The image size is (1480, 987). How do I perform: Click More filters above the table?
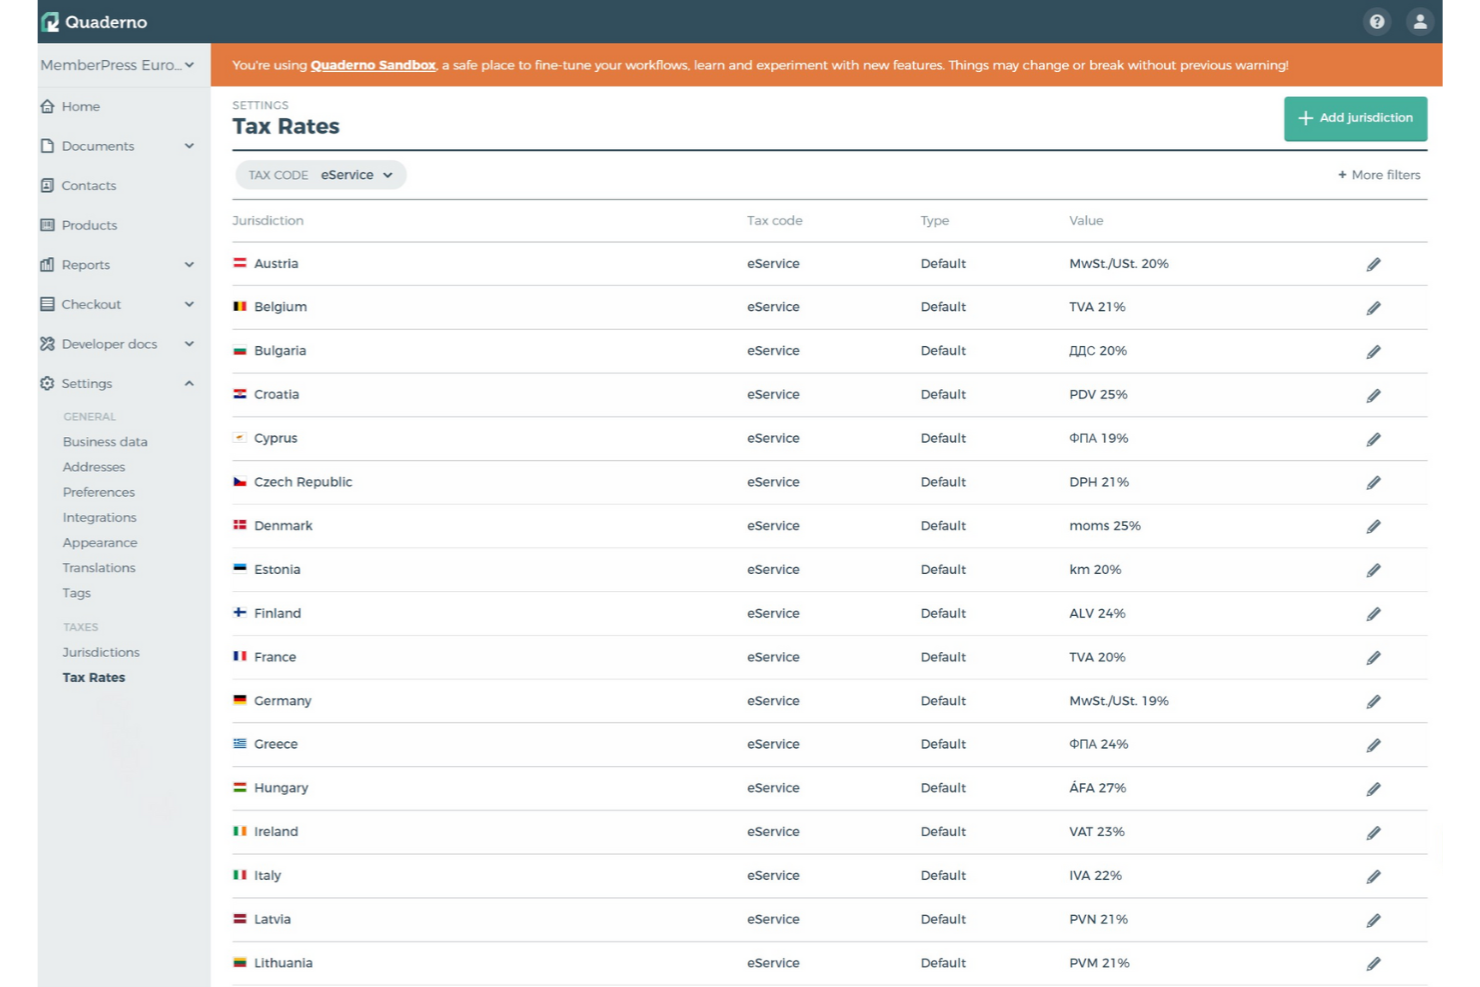[1379, 174]
